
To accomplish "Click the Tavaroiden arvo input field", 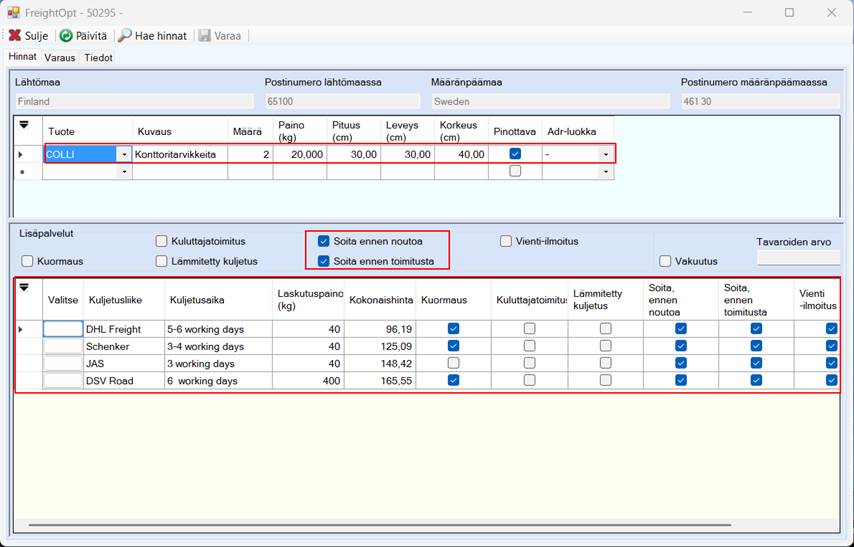I will coord(798,258).
